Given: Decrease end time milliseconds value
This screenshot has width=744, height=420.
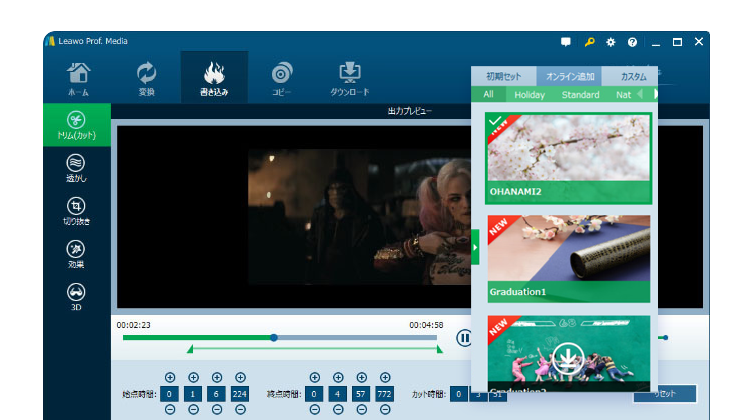Looking at the screenshot, I should [x=385, y=410].
